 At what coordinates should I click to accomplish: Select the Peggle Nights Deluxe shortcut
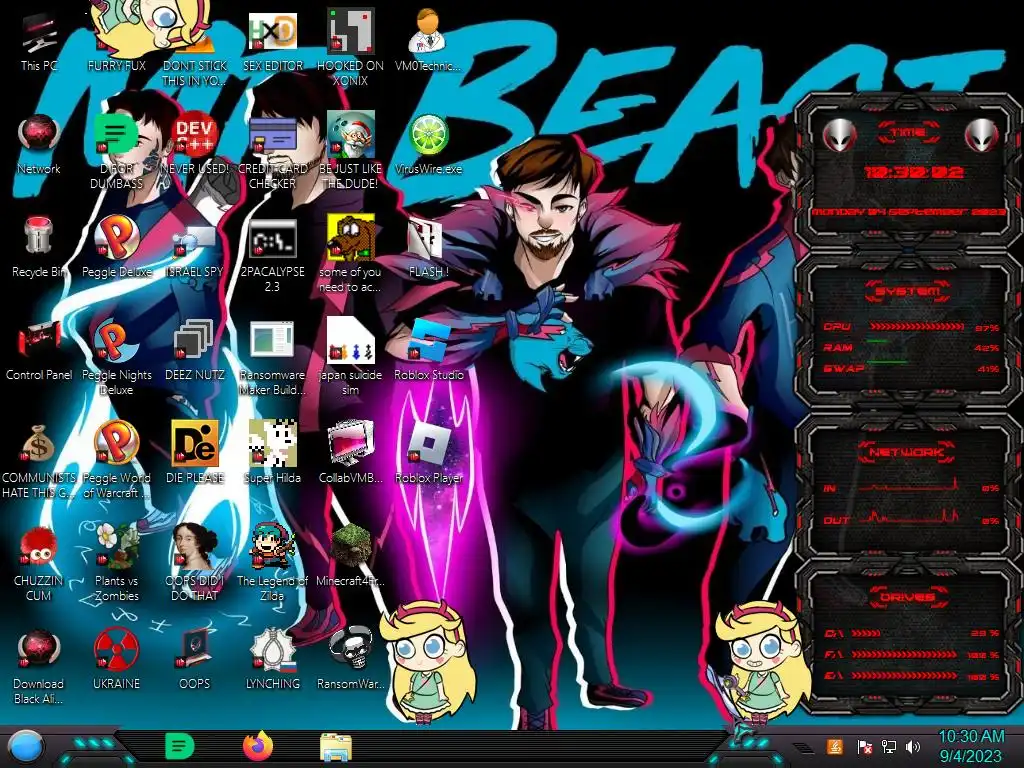(116, 358)
